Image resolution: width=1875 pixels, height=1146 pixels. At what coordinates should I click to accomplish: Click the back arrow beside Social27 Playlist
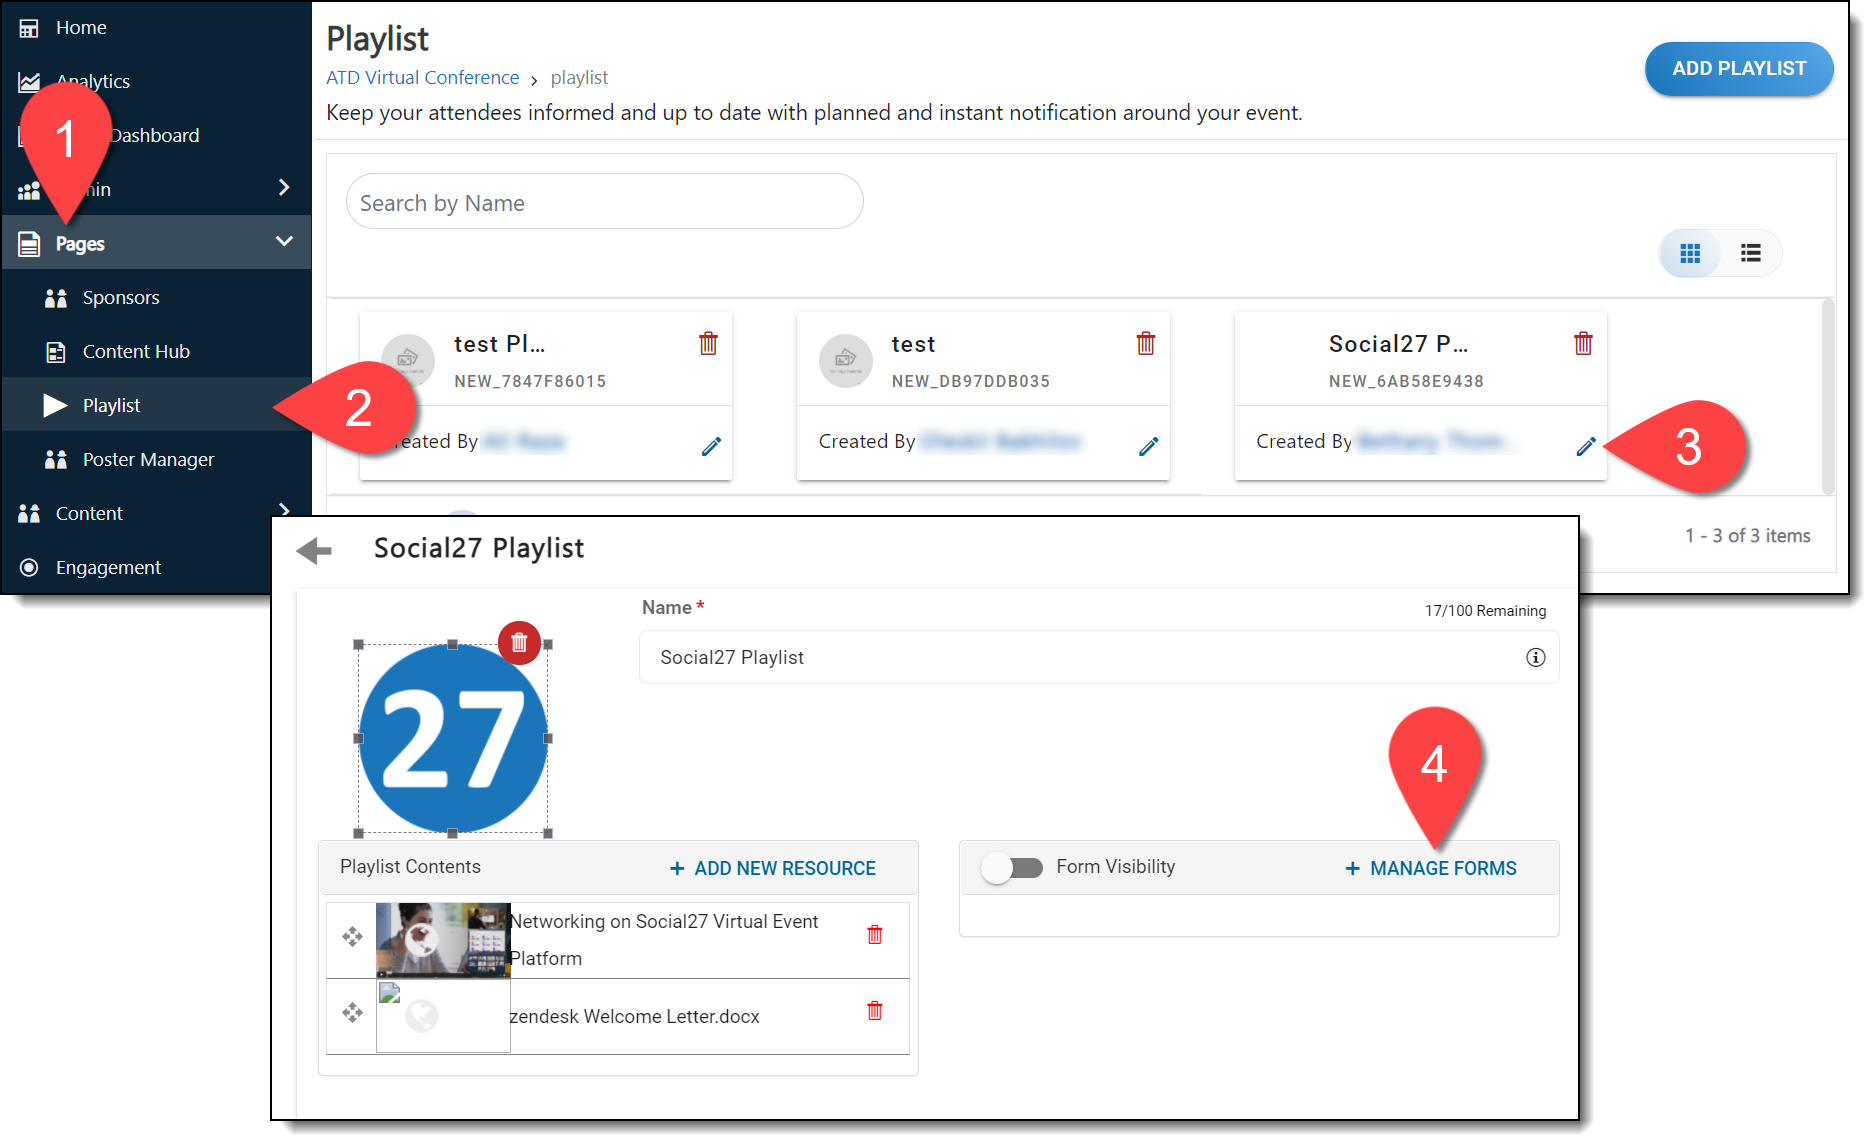pyautogui.click(x=314, y=550)
